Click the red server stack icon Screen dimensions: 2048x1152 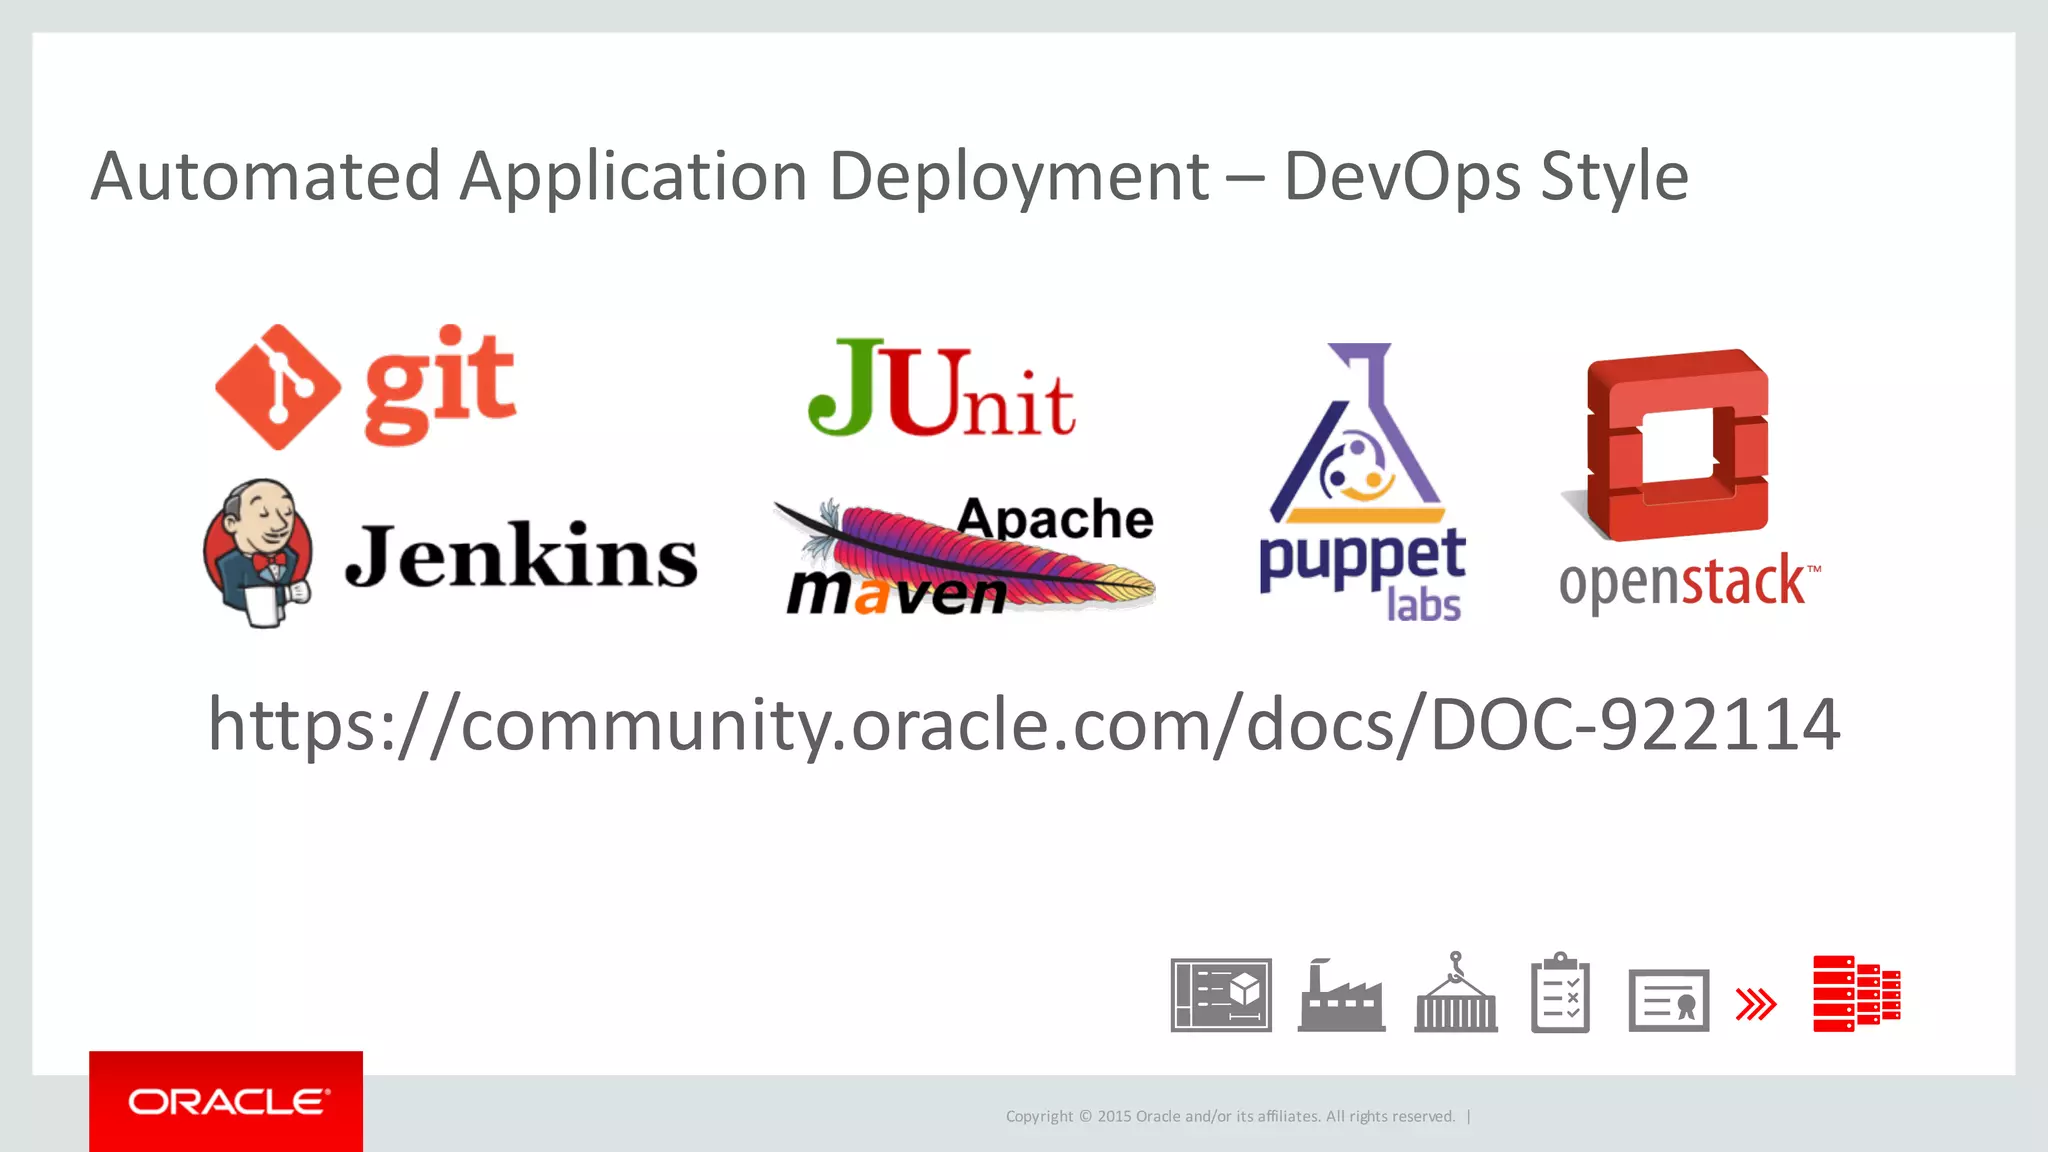pos(1856,994)
